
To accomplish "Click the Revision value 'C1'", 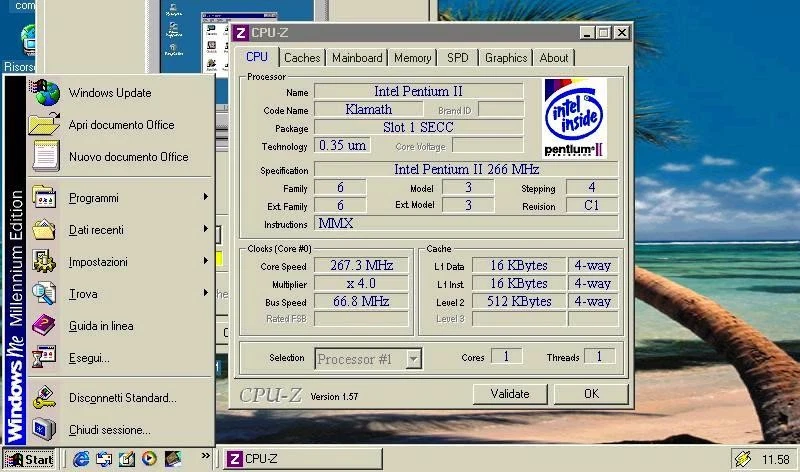I will 592,205.
